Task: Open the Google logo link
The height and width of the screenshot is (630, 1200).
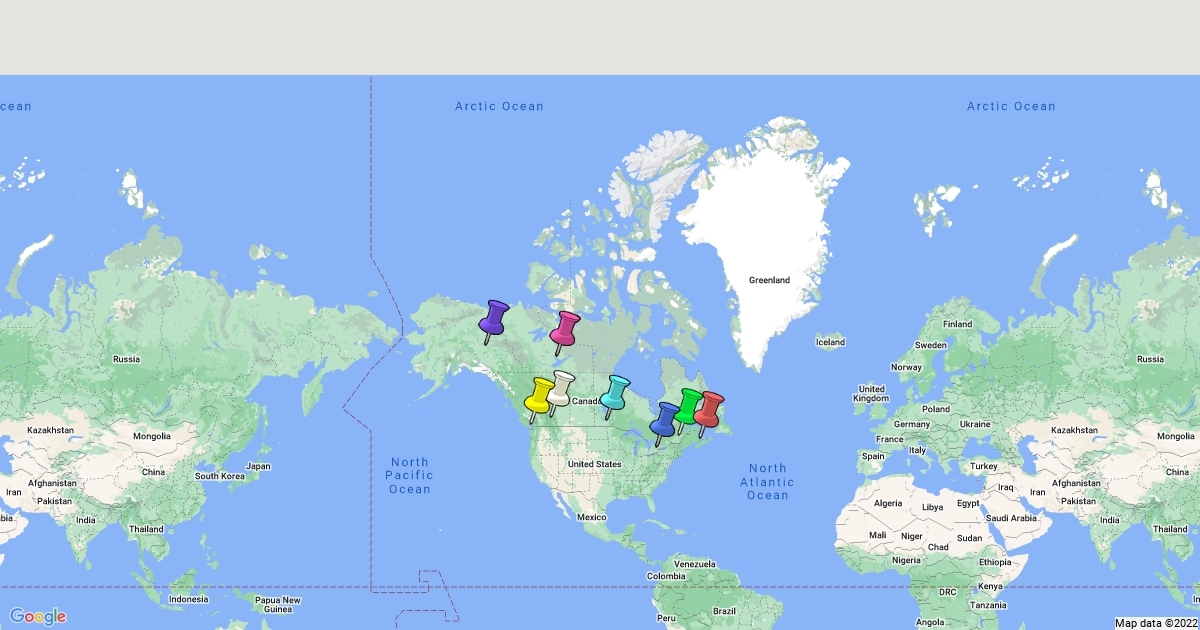Action: (38, 616)
